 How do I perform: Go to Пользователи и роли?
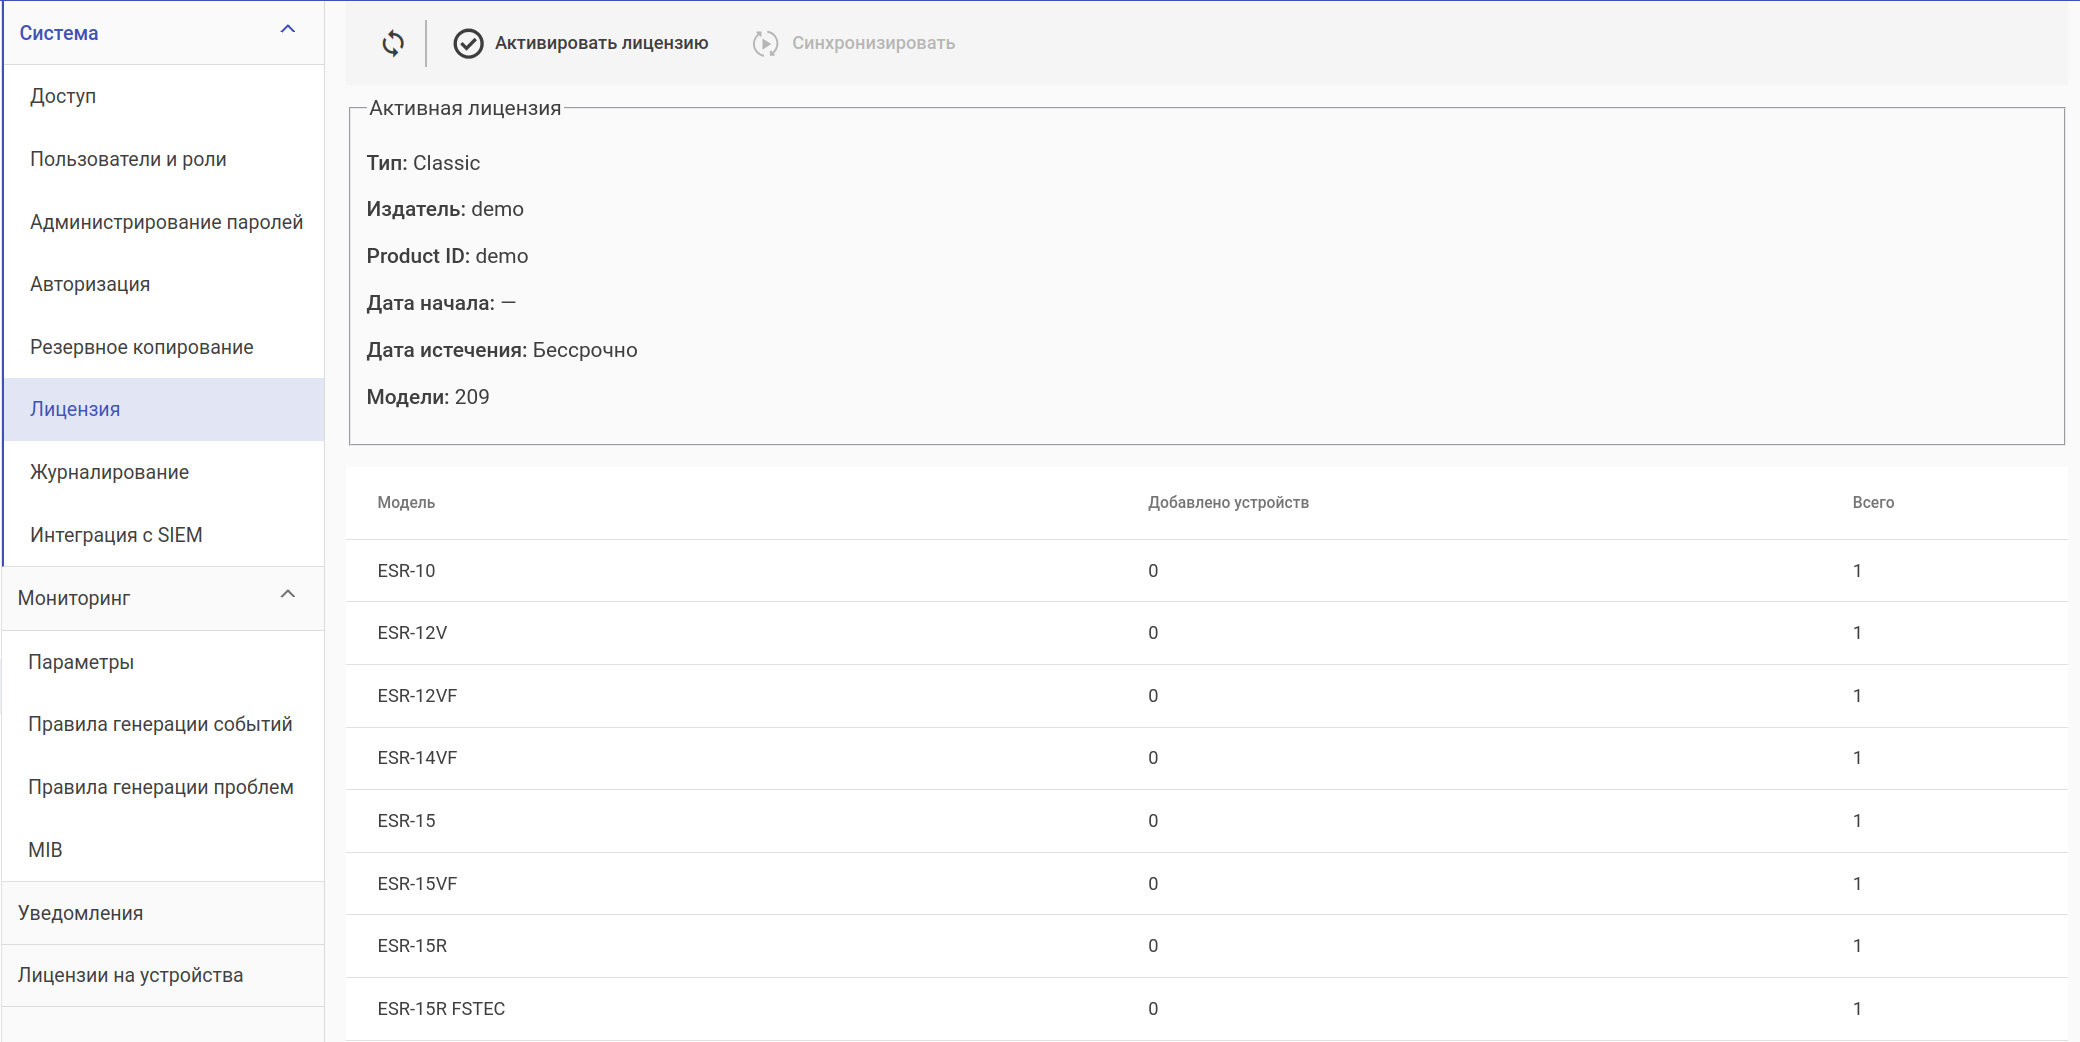tap(128, 159)
